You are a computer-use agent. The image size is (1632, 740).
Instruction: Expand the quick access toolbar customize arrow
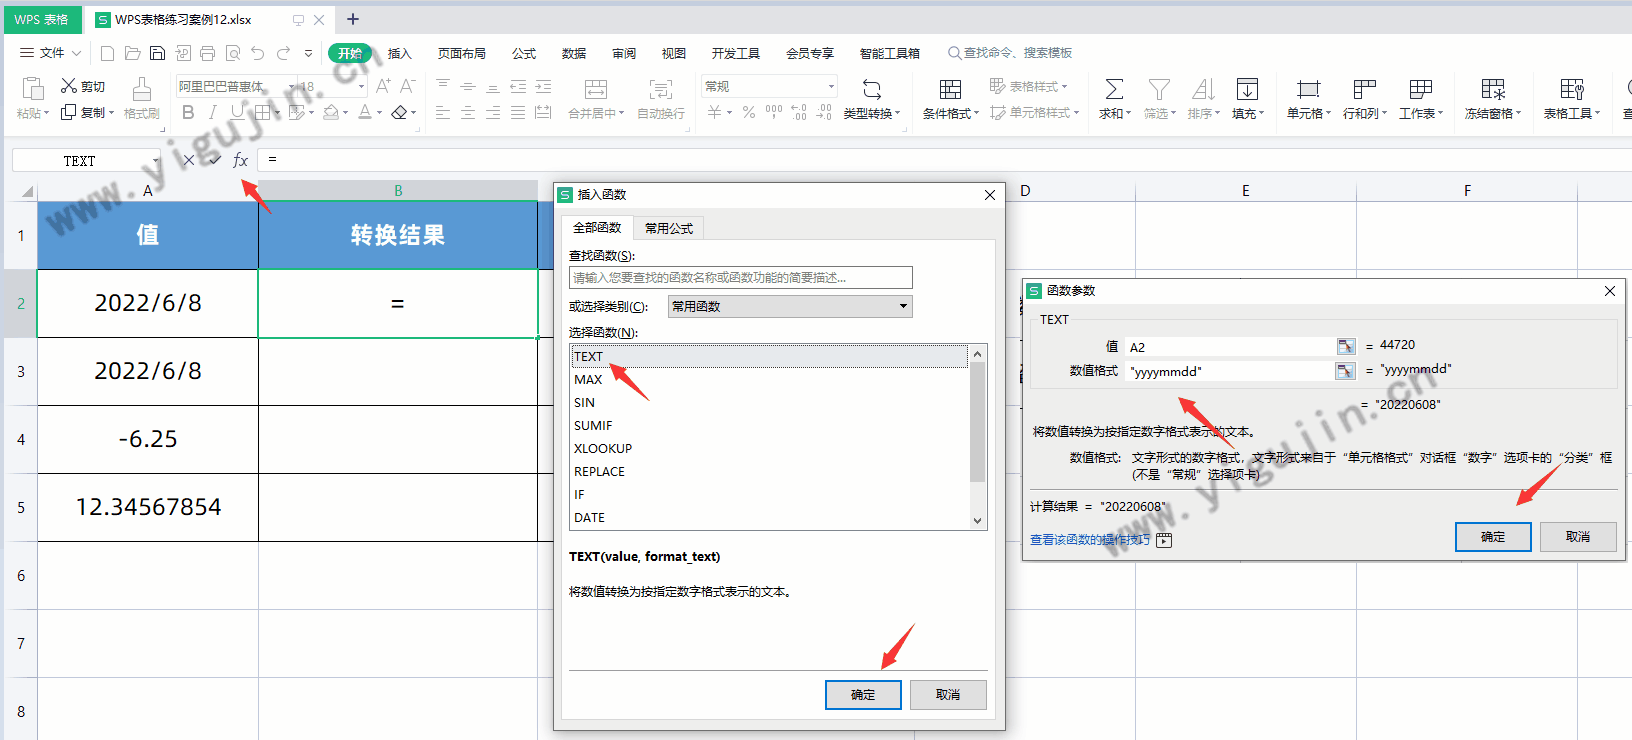[308, 53]
